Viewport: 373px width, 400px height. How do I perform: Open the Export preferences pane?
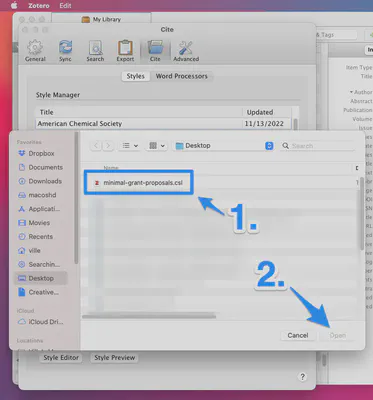click(125, 51)
